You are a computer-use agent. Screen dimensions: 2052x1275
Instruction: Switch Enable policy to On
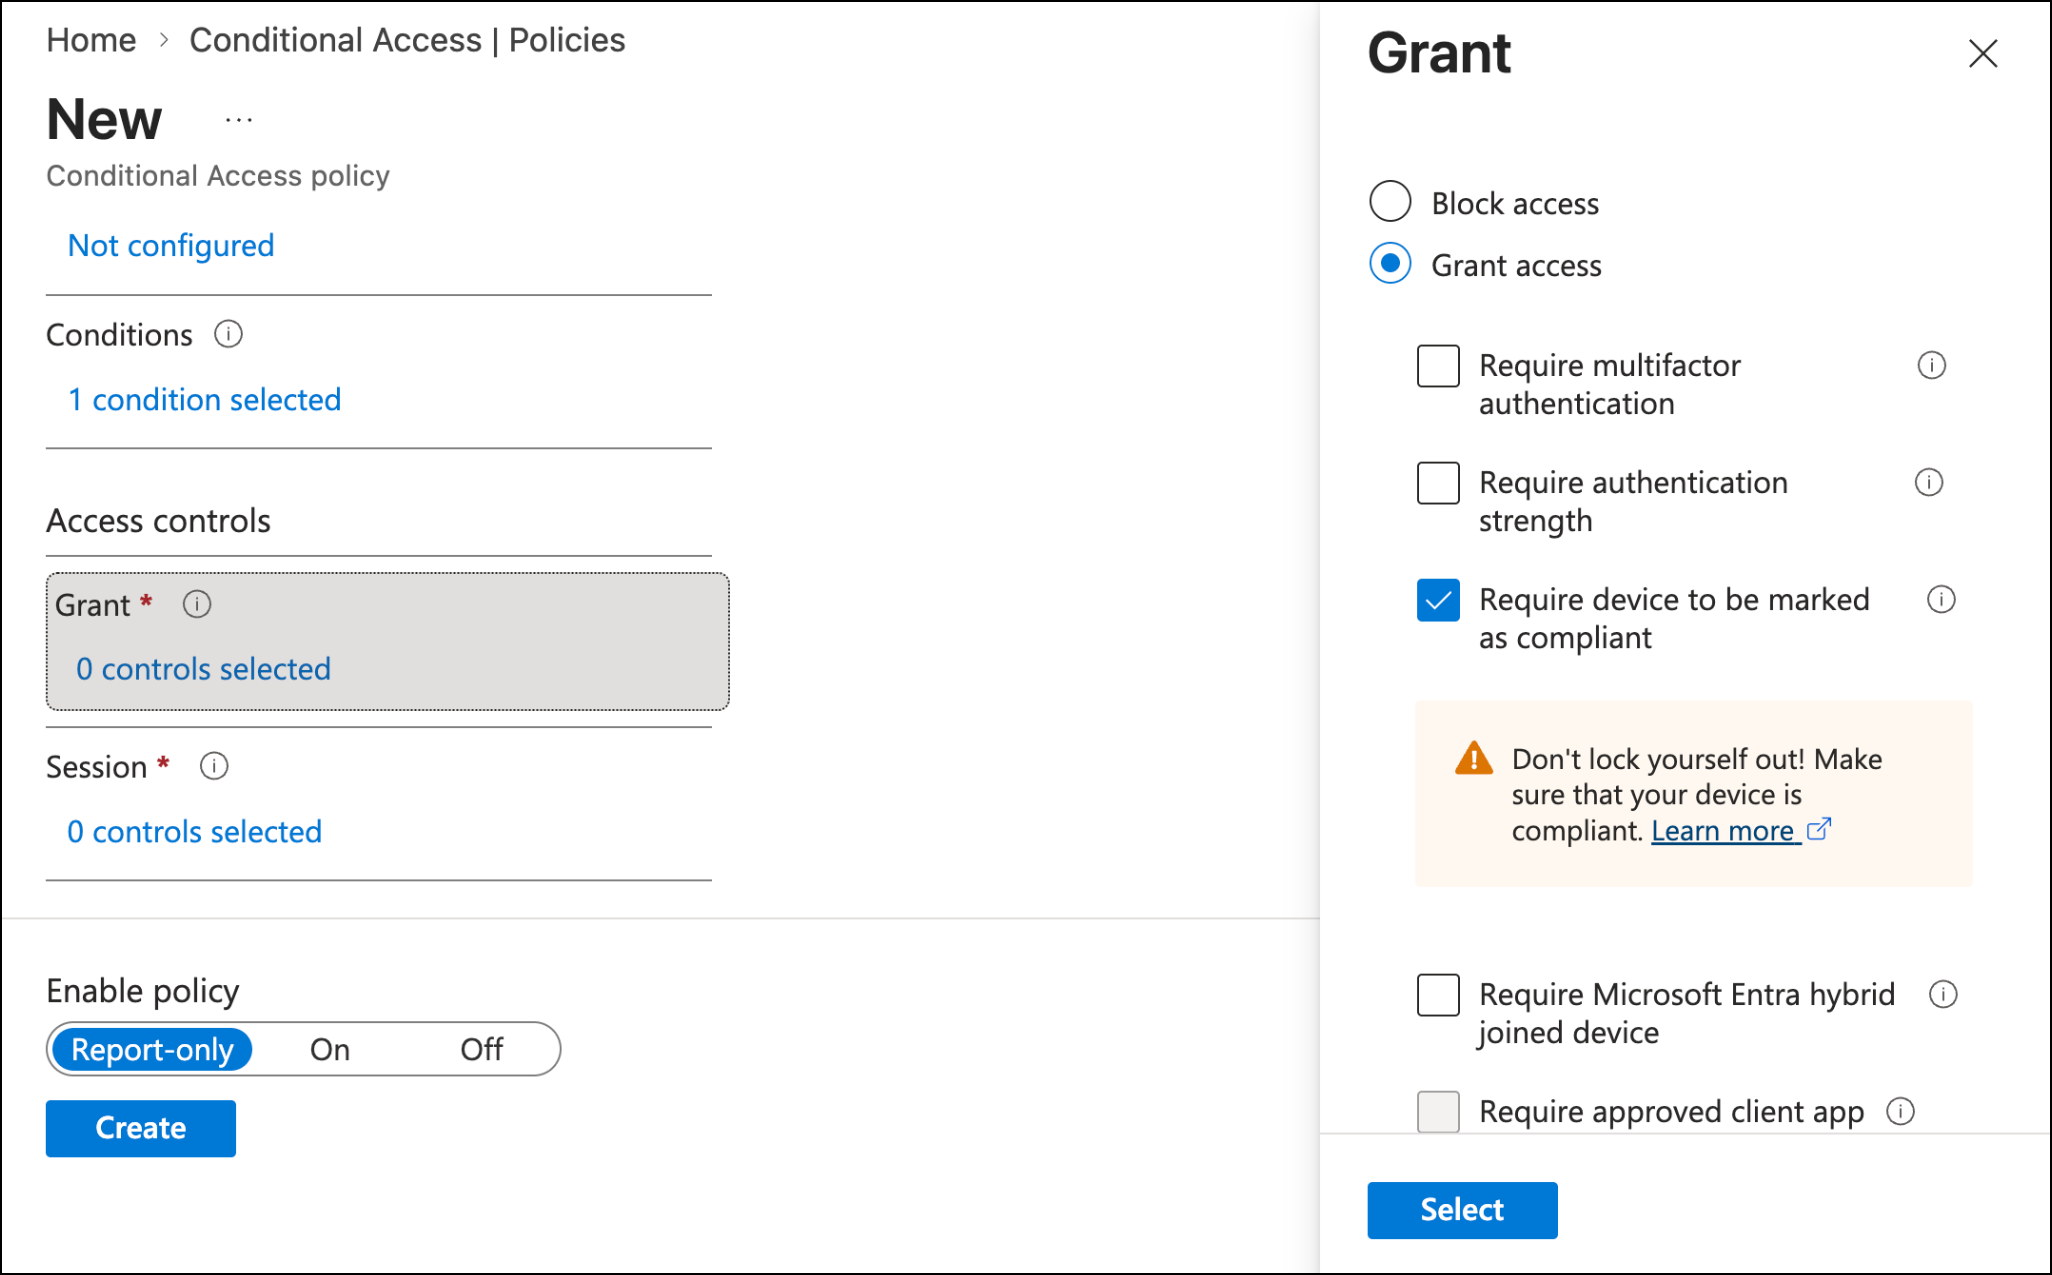[x=330, y=1049]
